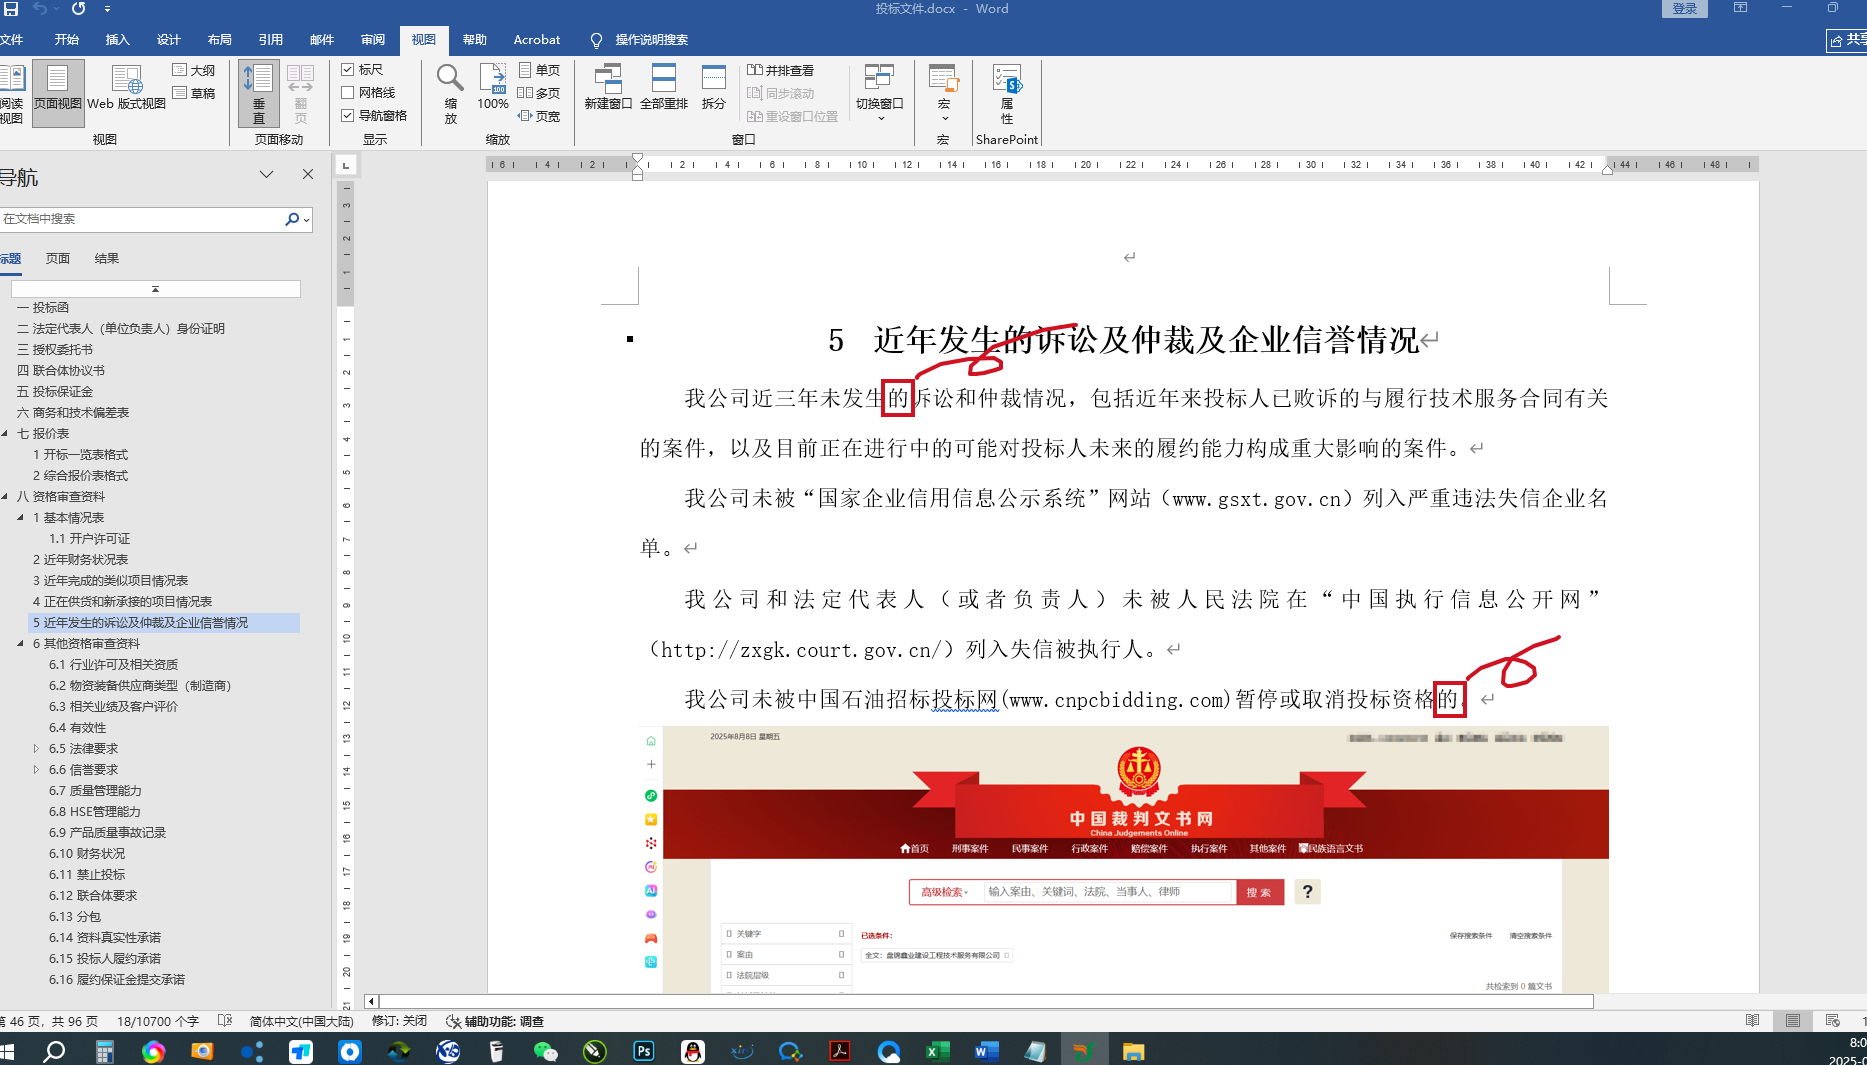1867x1065 pixels.
Task: Click the horizontal scrollbar left arrow
Action: pos(371,1001)
